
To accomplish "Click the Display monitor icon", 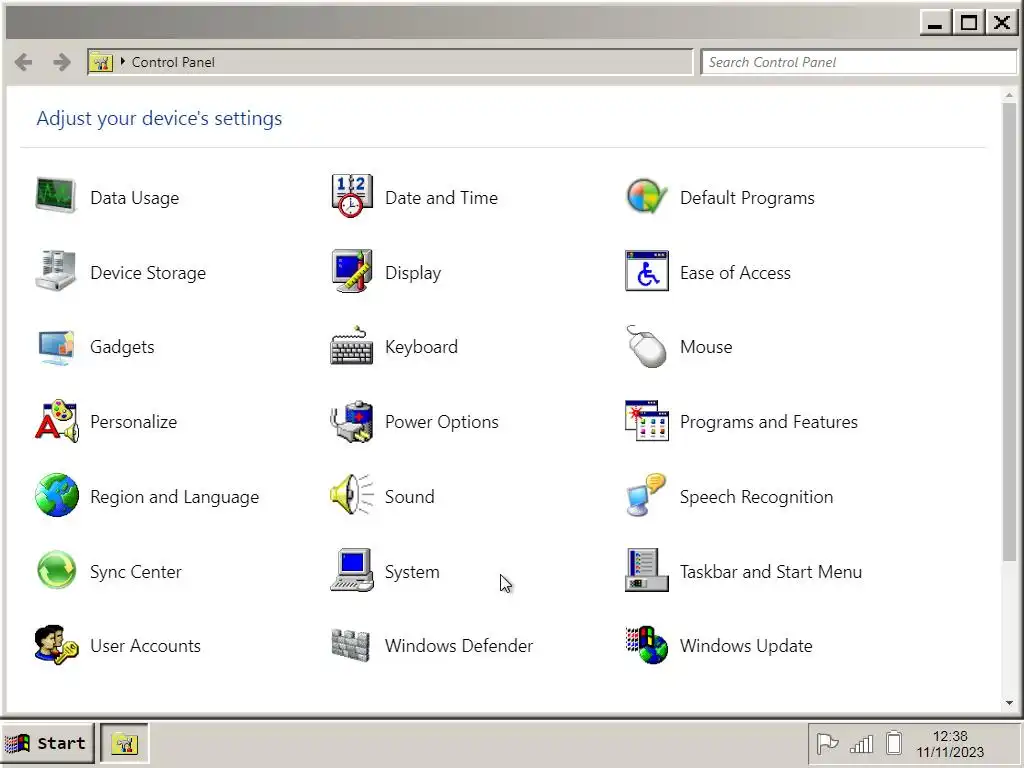I will coord(352,270).
